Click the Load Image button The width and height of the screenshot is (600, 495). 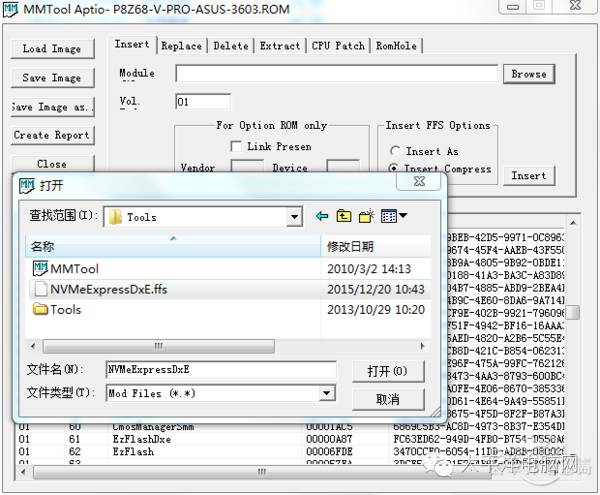(x=52, y=48)
